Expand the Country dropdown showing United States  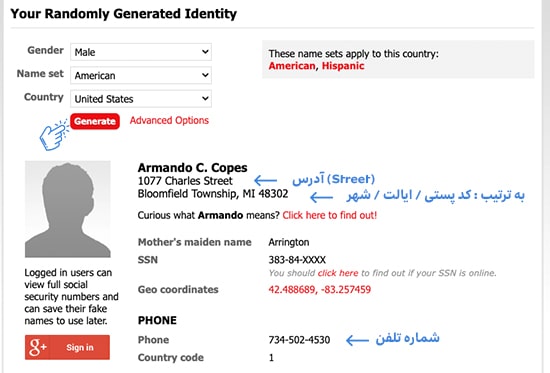pos(141,99)
